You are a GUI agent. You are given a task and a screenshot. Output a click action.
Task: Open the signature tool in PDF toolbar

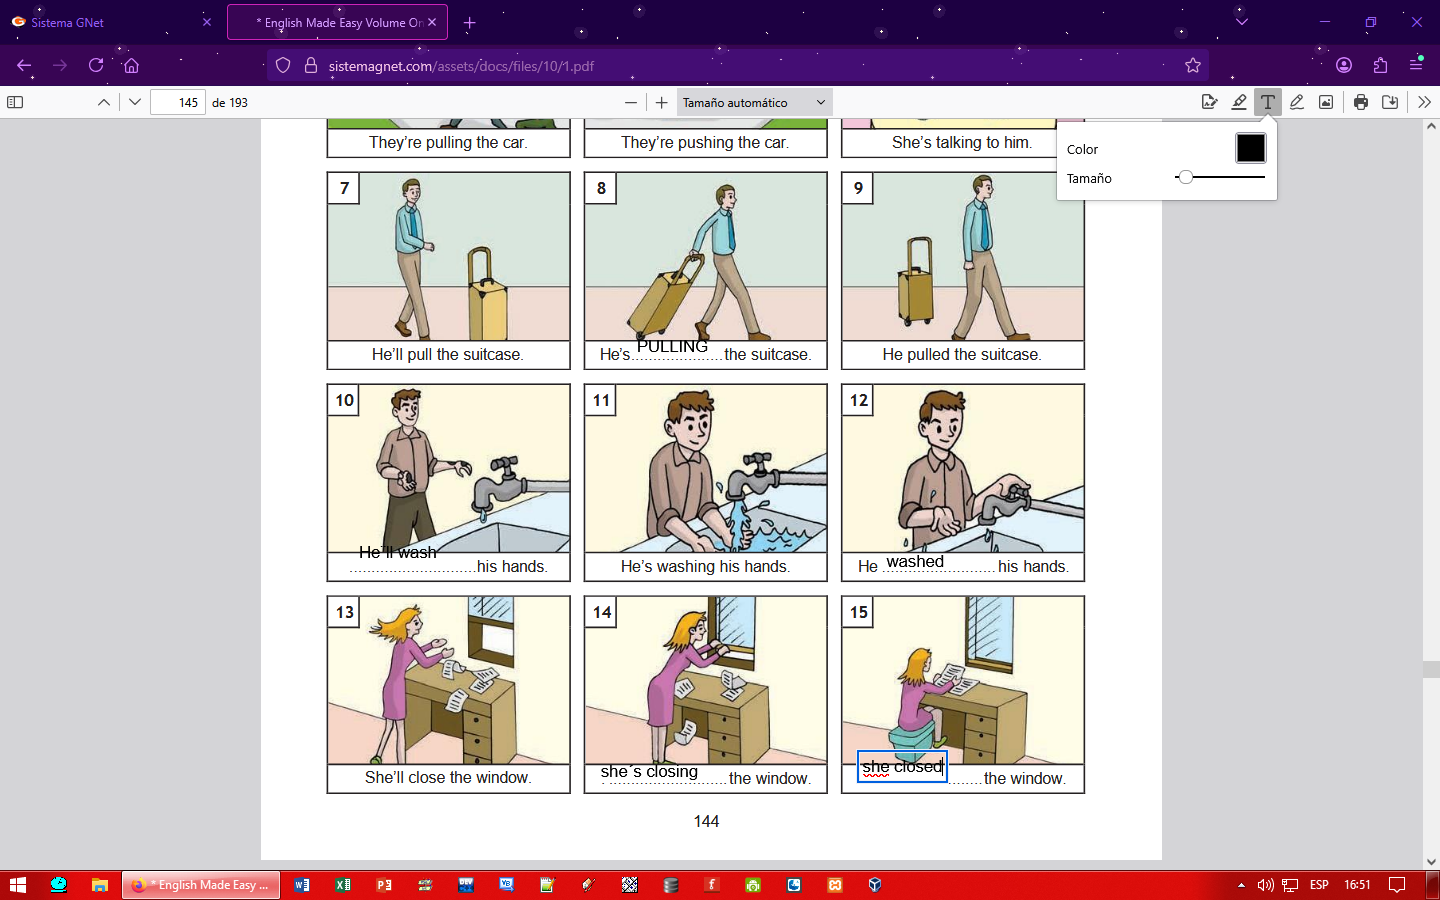point(1210,102)
